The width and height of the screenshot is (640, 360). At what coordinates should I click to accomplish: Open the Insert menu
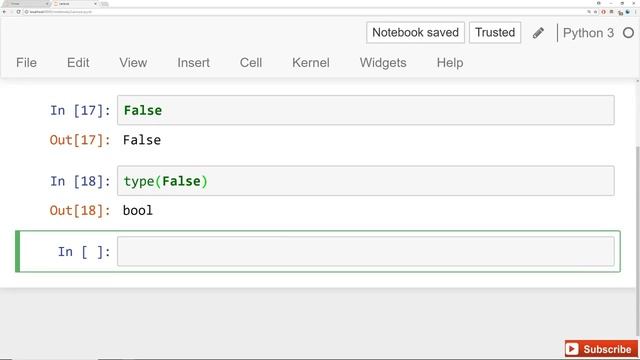(193, 62)
